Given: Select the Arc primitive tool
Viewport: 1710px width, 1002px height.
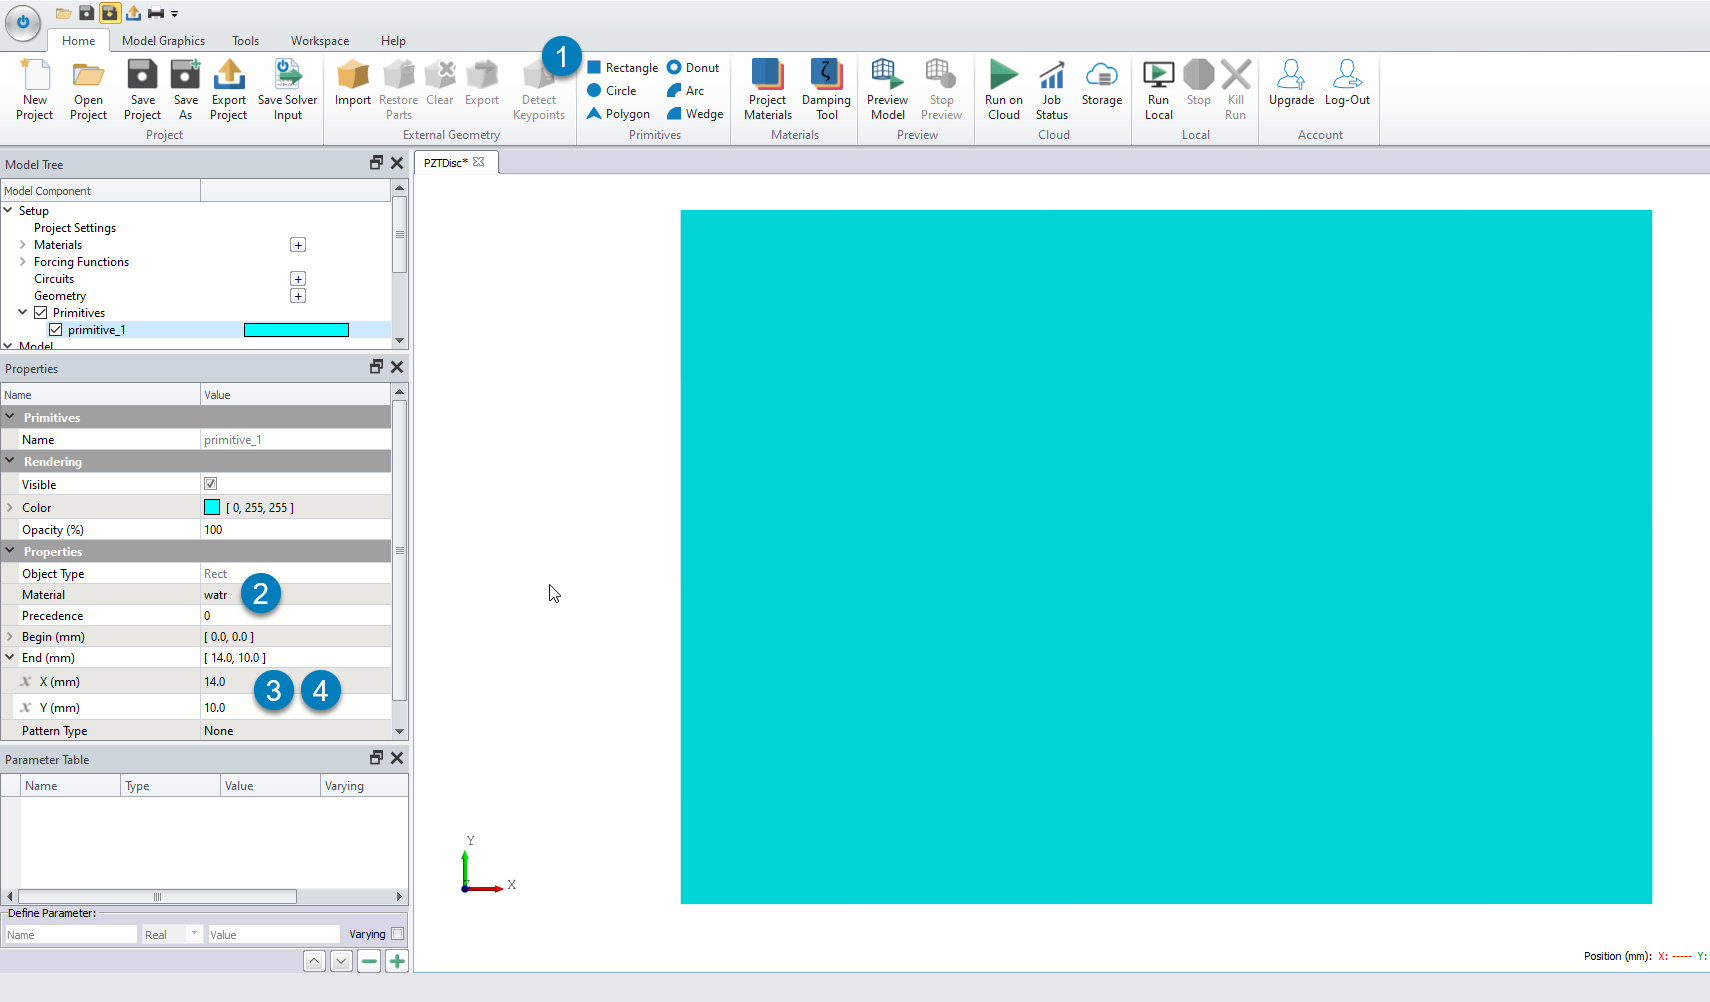Looking at the screenshot, I should 686,91.
